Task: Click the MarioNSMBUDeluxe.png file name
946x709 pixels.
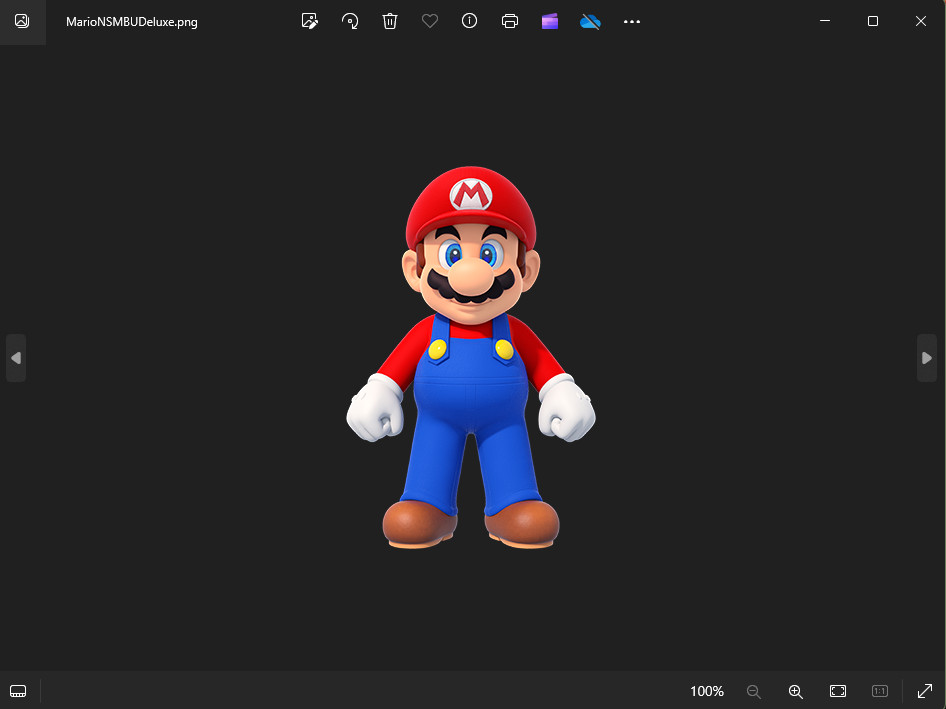Action: coord(132,22)
